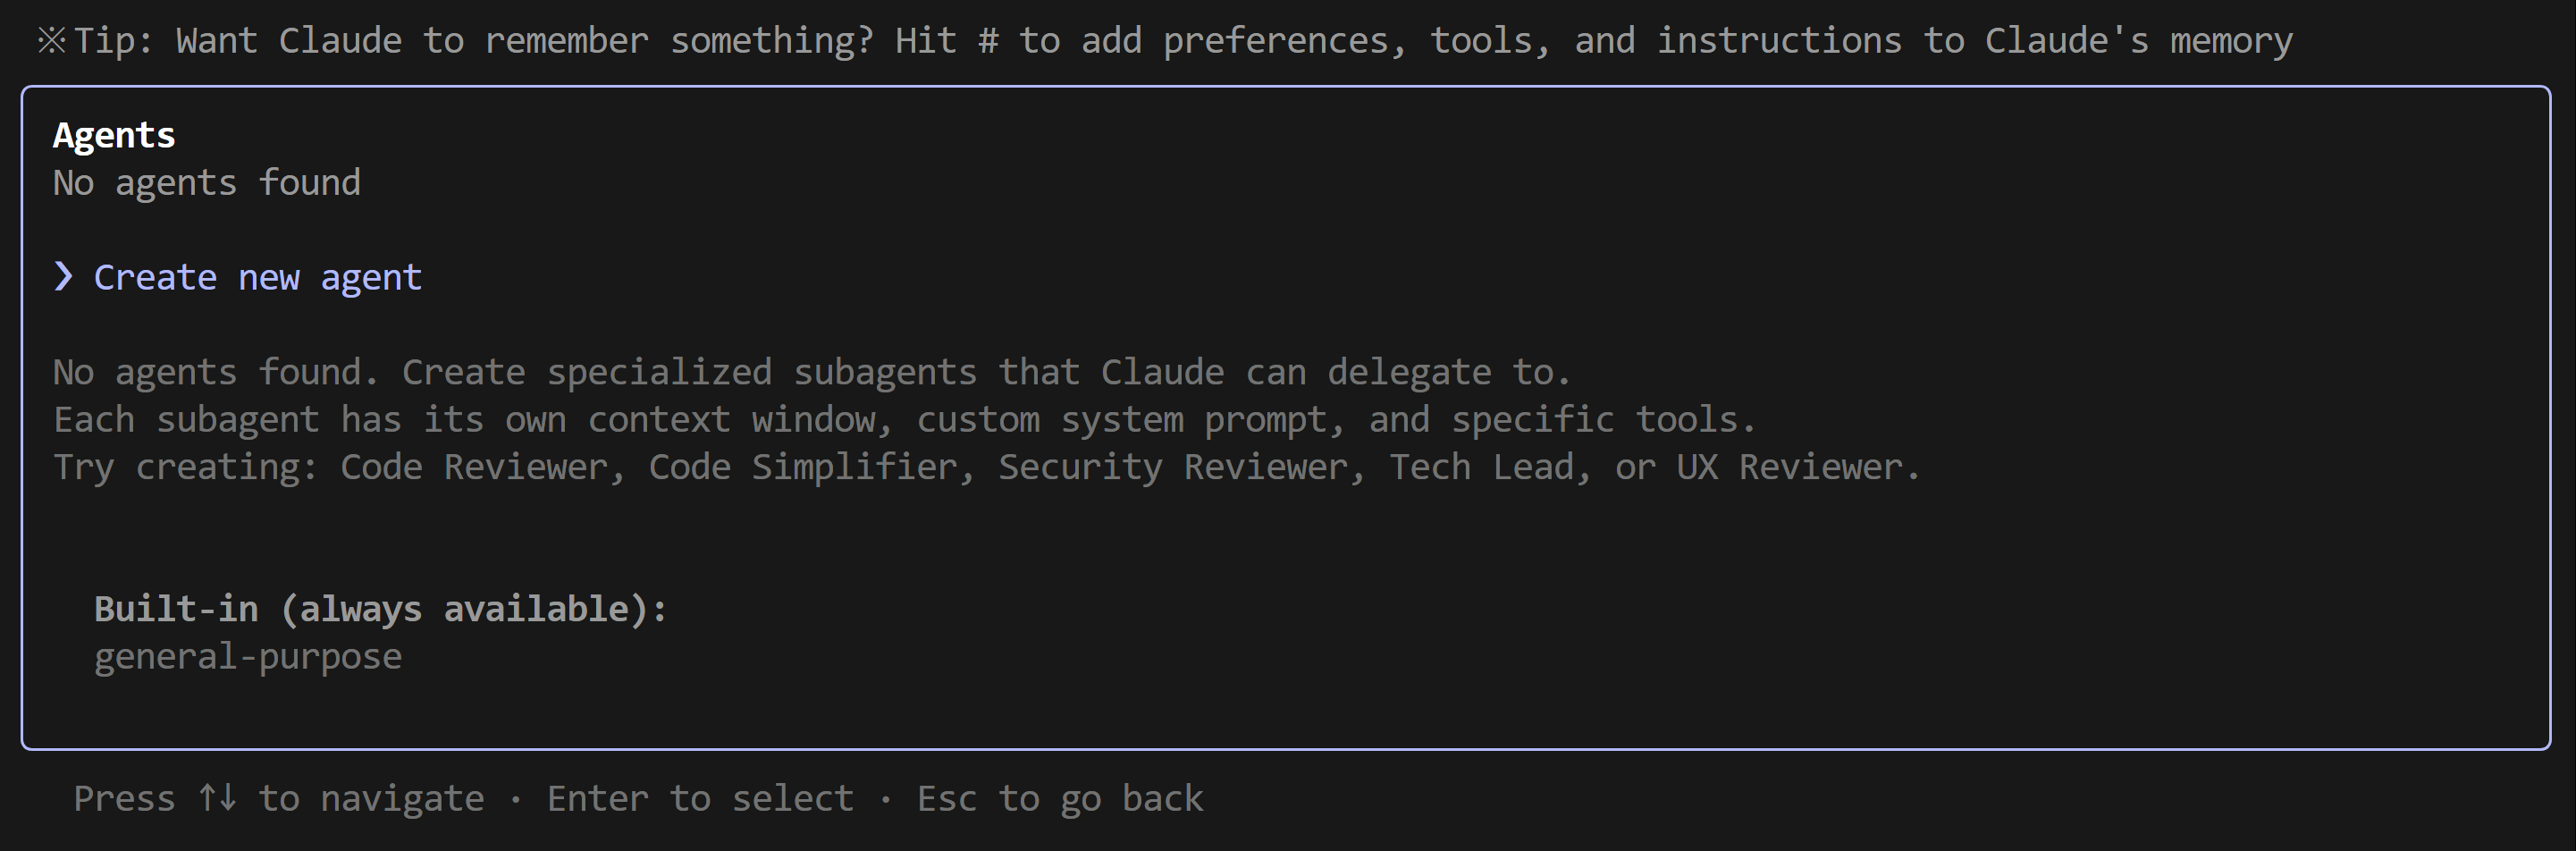The image size is (2576, 851).
Task: Click the # character in the tip line
Action: tap(988, 41)
